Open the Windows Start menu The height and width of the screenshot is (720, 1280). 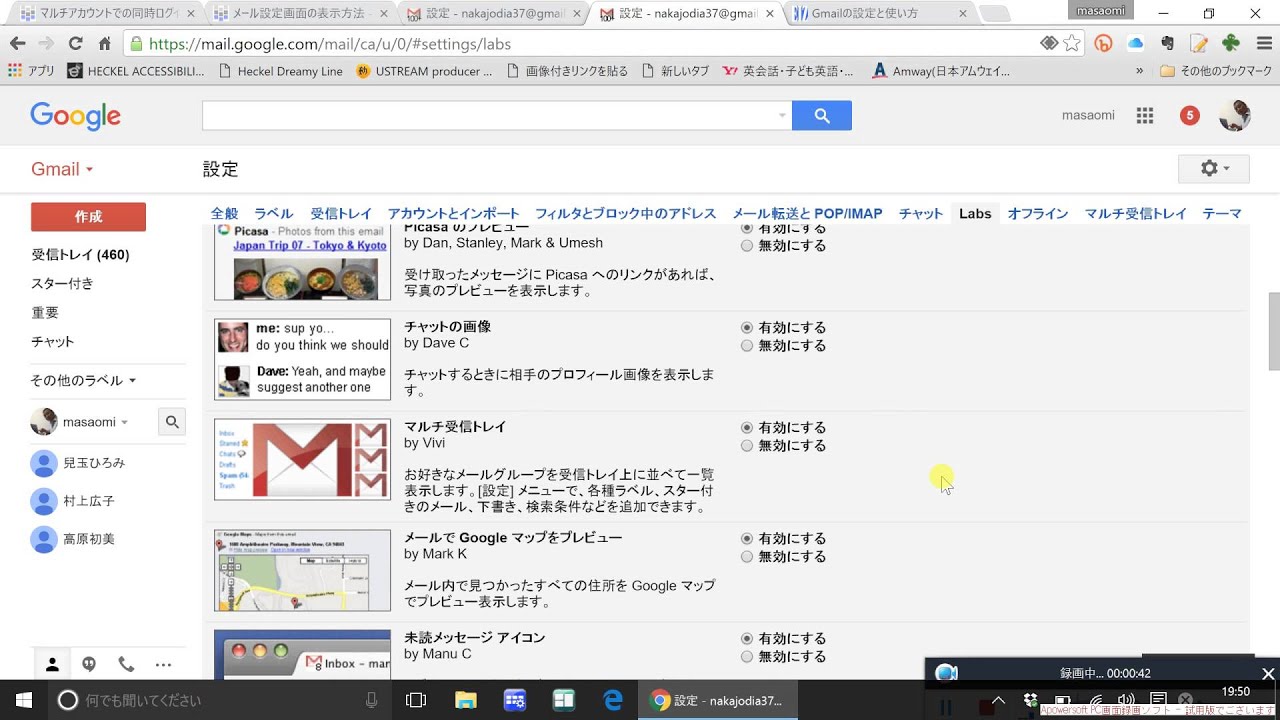[23, 700]
